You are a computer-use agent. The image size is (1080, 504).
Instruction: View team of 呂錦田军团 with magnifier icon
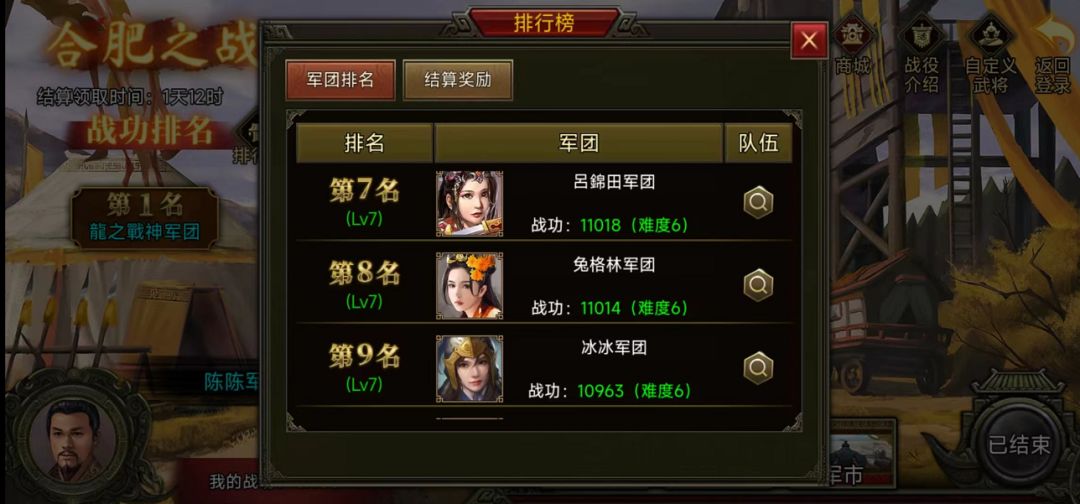tap(758, 203)
